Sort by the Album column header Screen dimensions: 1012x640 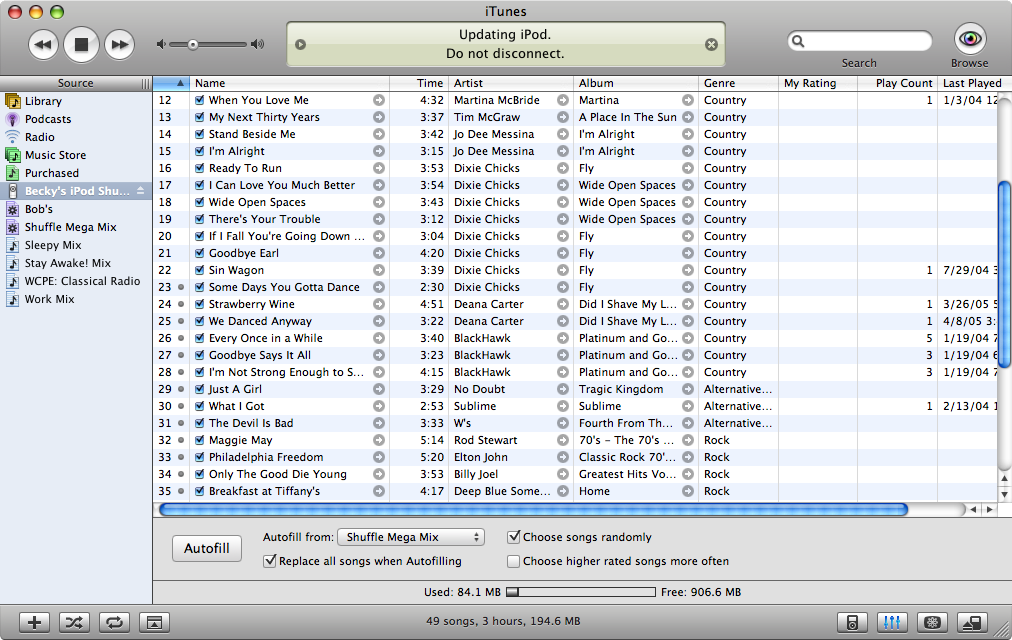pos(636,83)
